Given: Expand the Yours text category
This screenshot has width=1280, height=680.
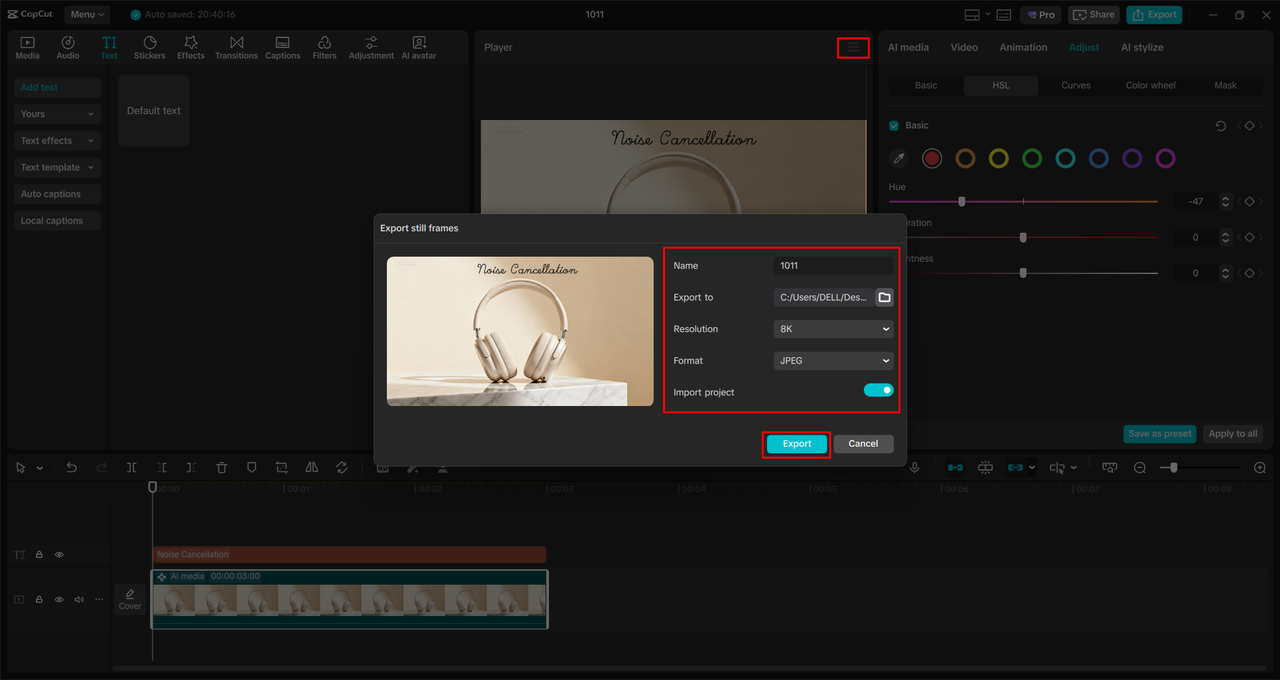Looking at the screenshot, I should click(x=57, y=114).
